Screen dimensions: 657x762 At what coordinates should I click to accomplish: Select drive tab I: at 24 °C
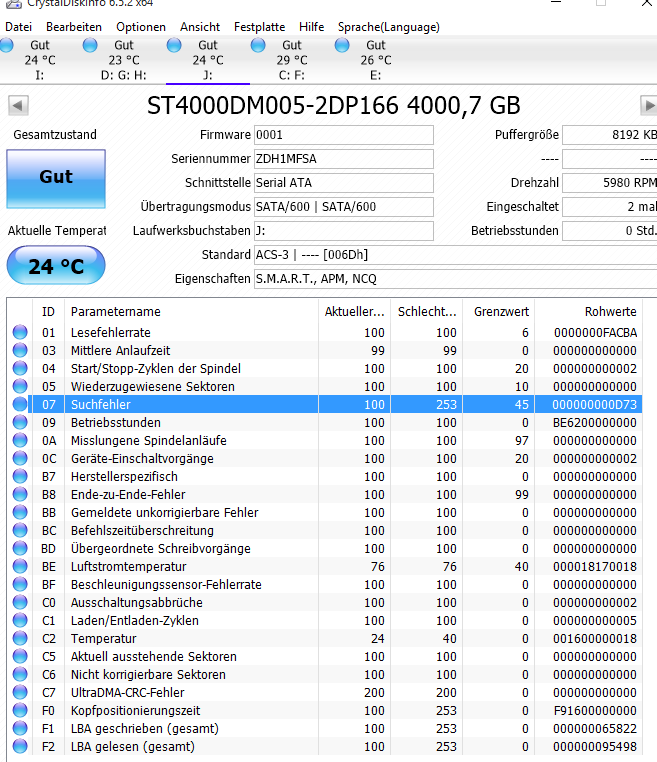tap(40, 60)
